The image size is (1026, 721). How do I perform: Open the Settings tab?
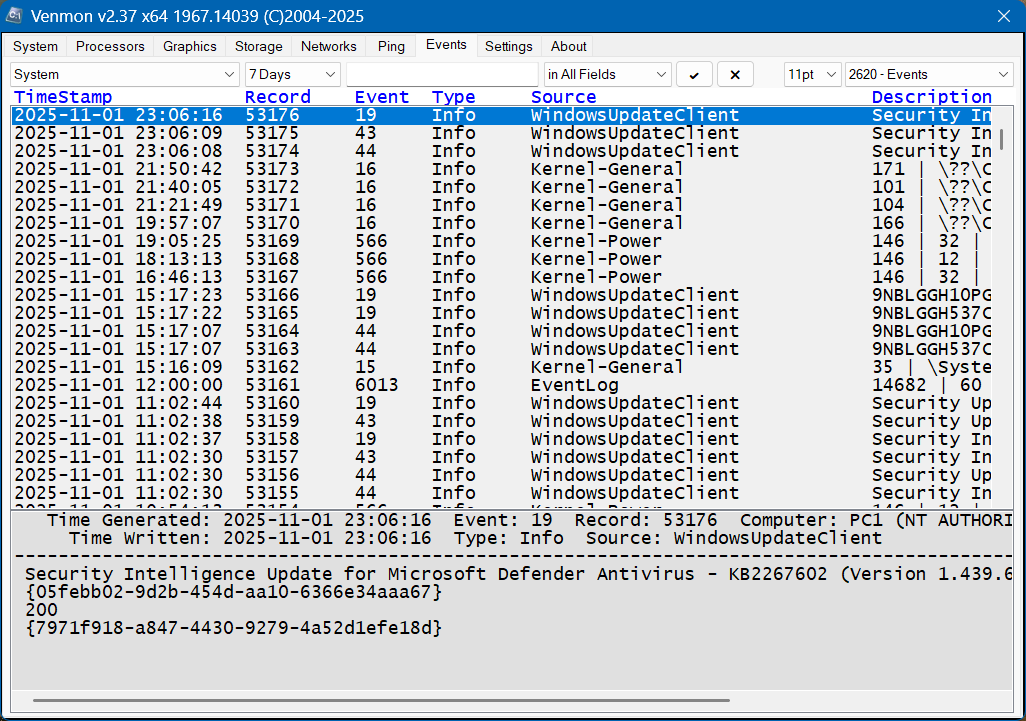point(508,46)
